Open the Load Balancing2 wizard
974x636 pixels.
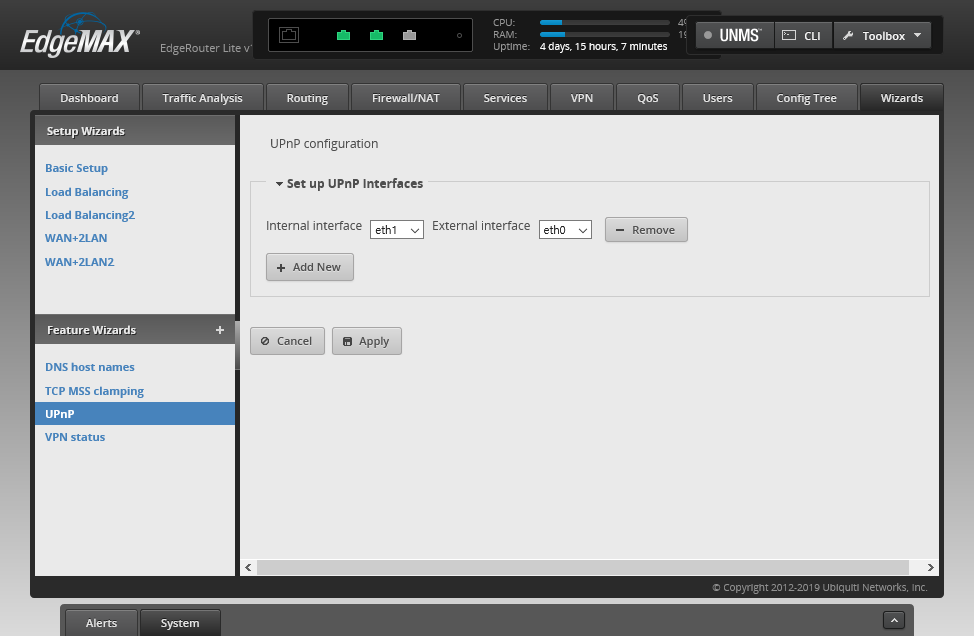tap(90, 215)
